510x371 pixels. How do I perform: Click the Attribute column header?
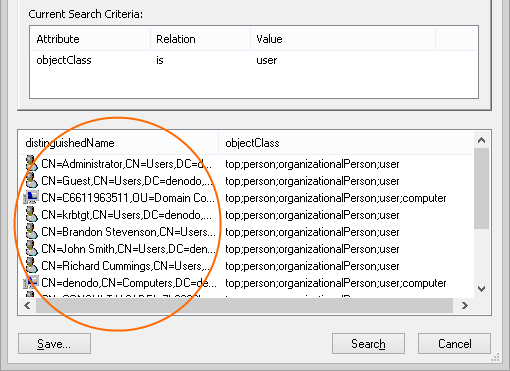click(x=90, y=39)
